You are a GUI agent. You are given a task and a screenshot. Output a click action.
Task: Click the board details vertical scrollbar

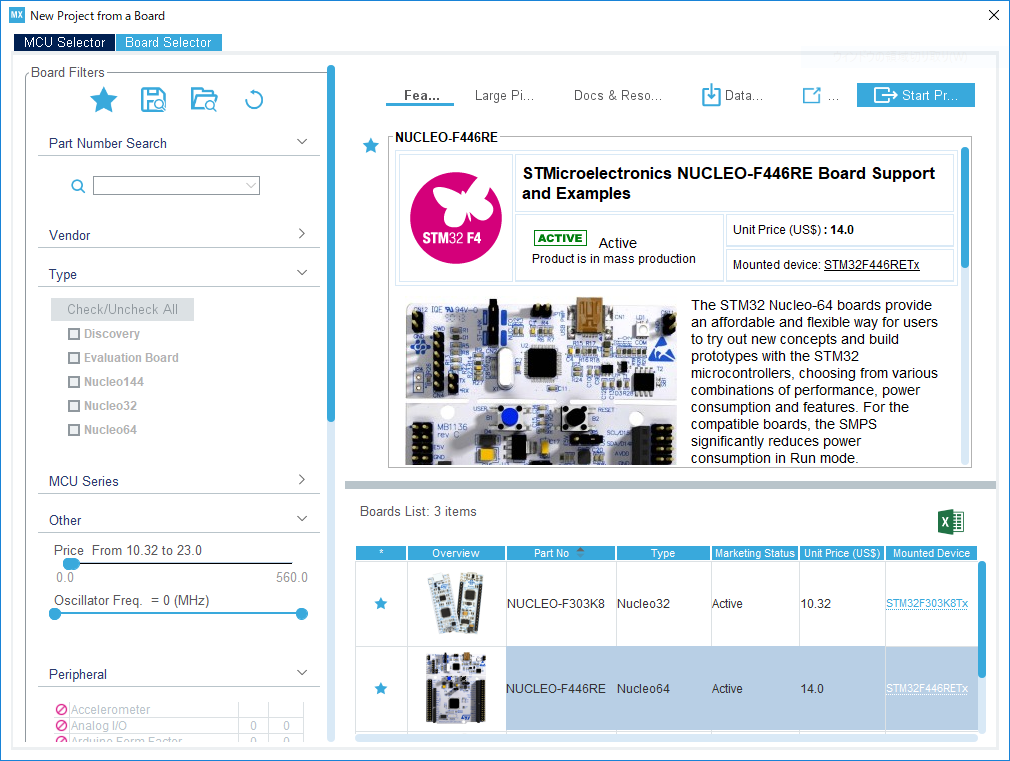click(965, 207)
